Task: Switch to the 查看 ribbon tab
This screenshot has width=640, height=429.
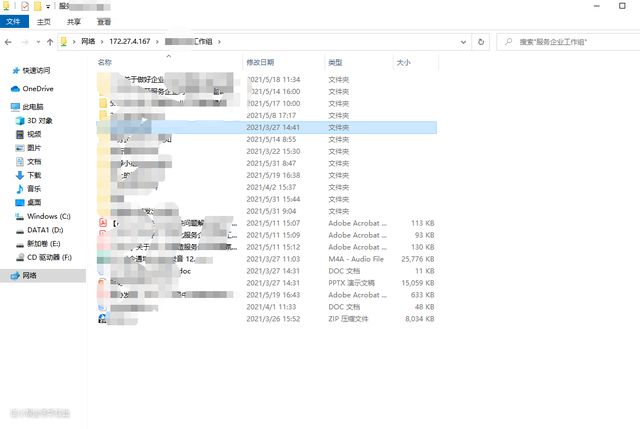Action: tap(104, 20)
